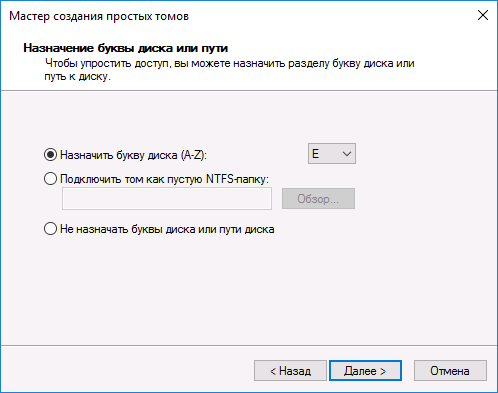Close the wizard with the X icon
The height and width of the screenshot is (393, 498).
point(483,15)
